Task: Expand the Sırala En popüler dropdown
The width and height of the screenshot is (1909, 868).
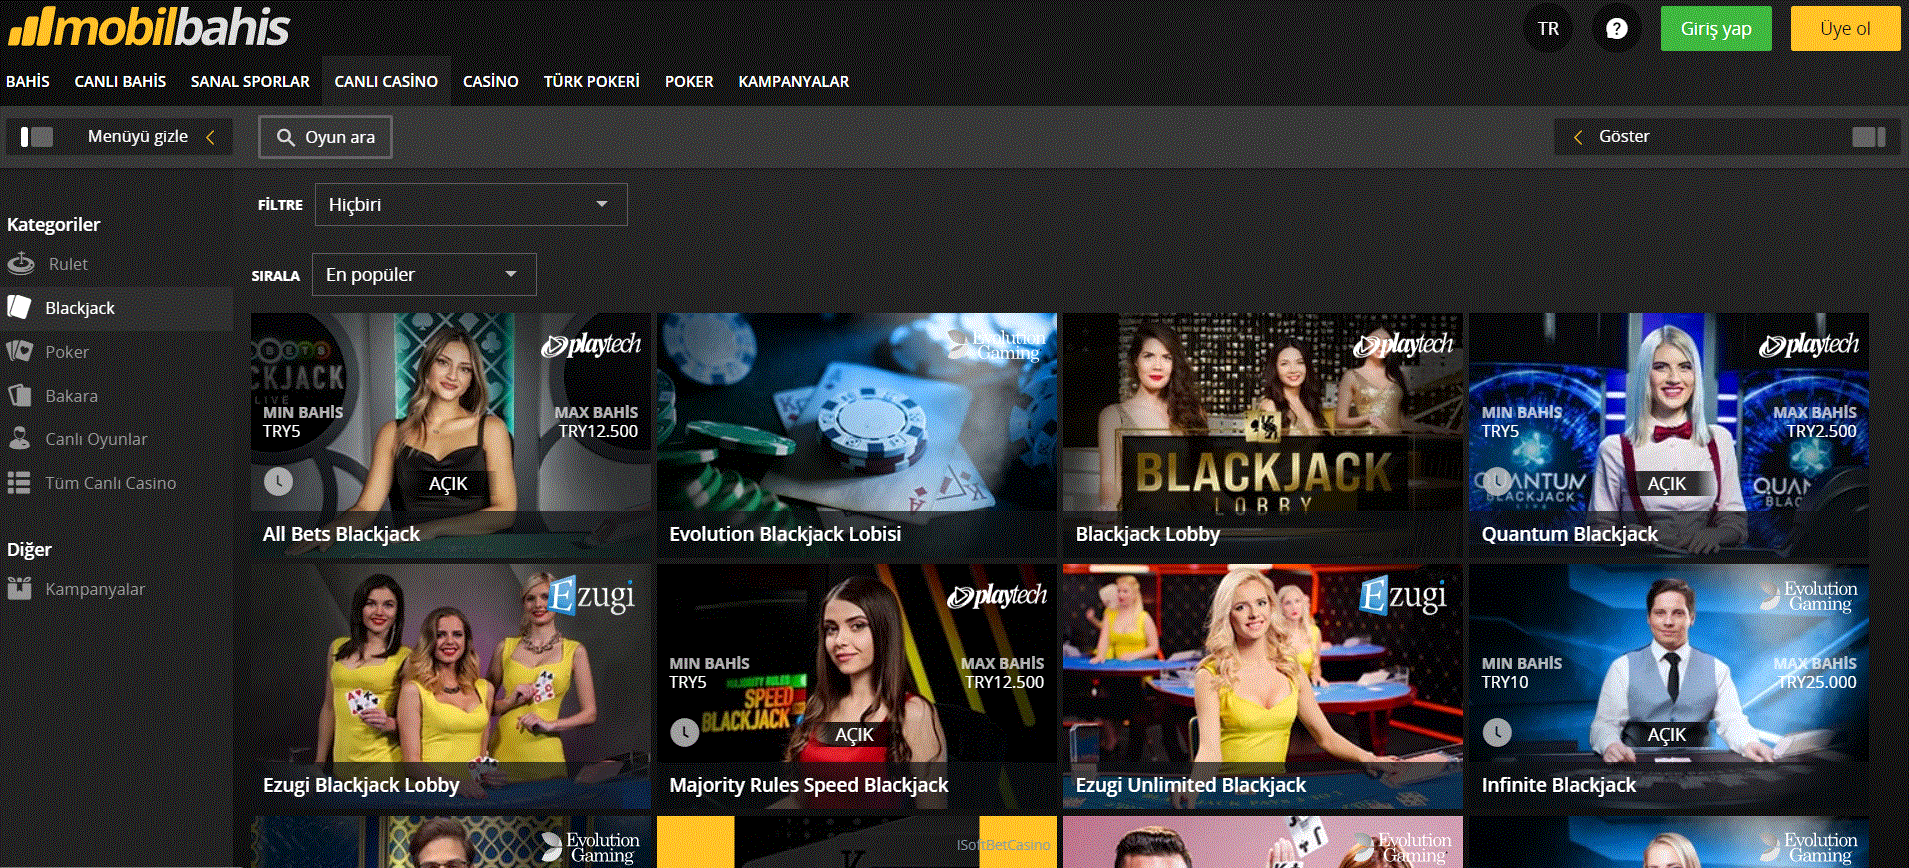Action: click(x=424, y=275)
